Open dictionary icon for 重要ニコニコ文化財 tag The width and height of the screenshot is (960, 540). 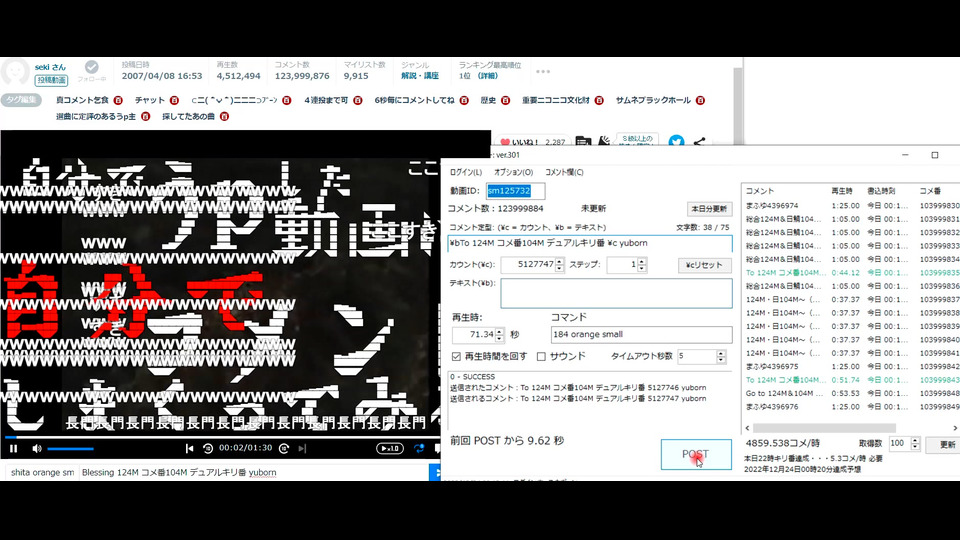point(599,100)
